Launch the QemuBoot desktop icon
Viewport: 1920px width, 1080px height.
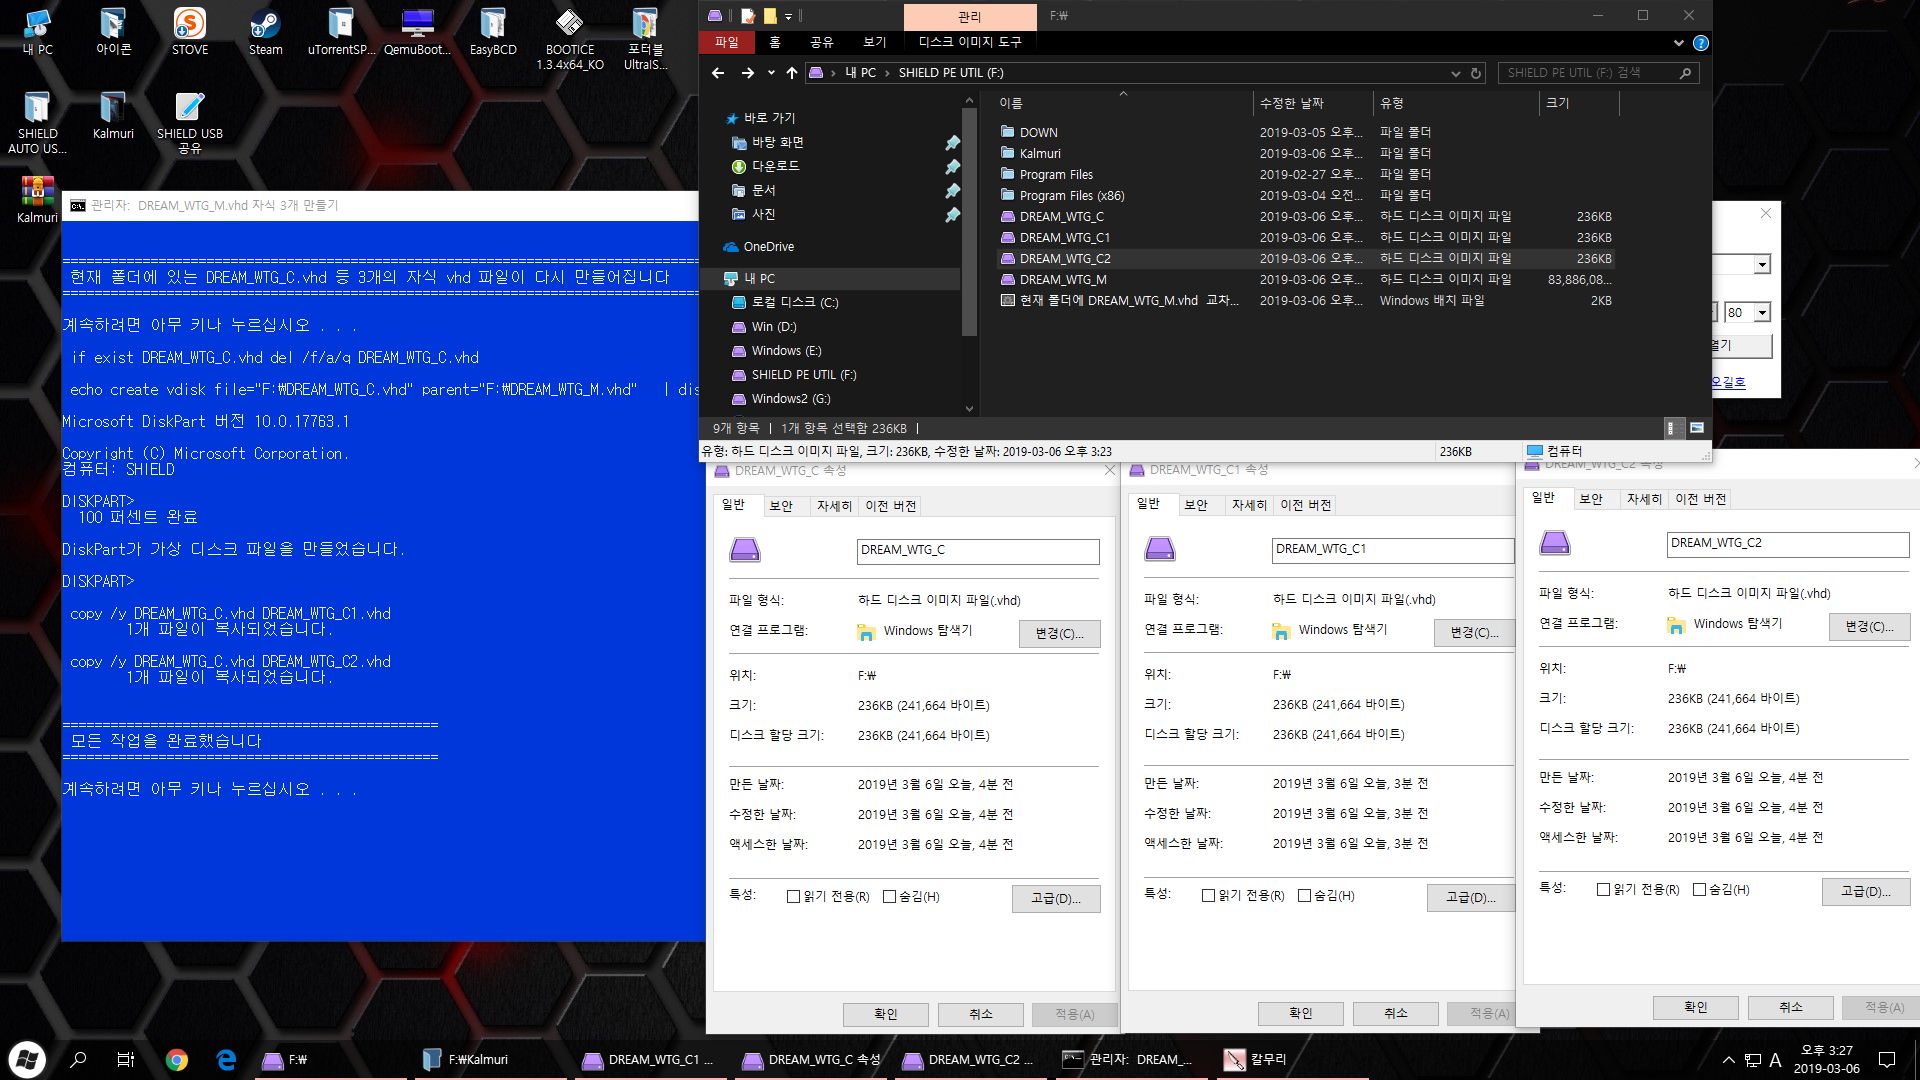click(x=417, y=32)
